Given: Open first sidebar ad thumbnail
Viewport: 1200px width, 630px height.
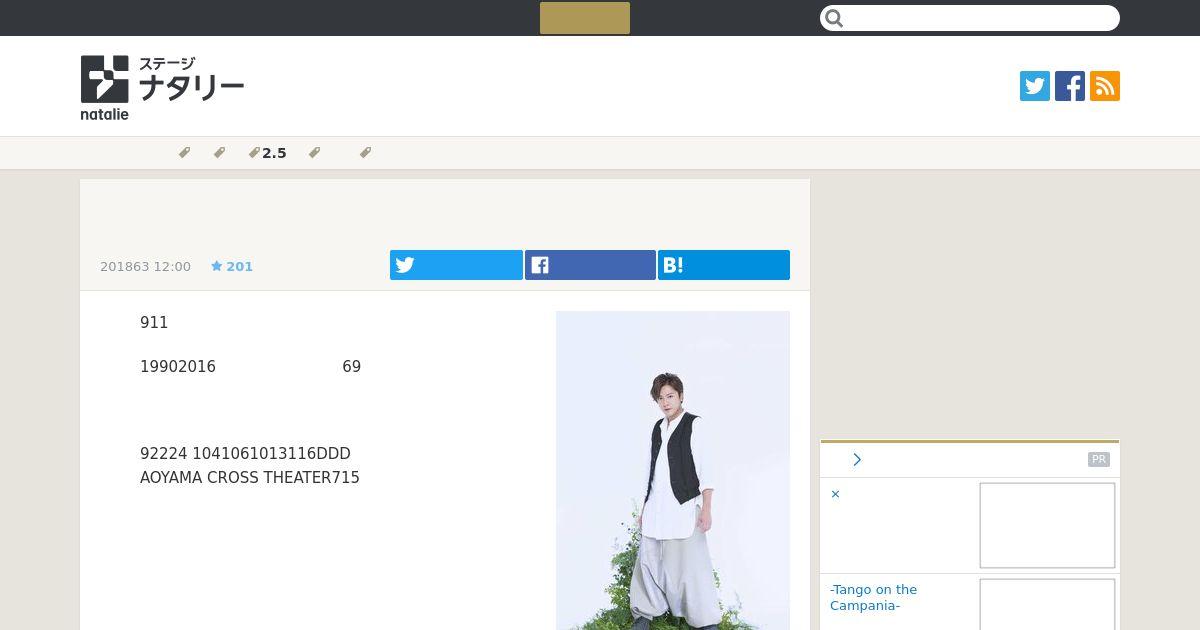Looking at the screenshot, I should pyautogui.click(x=1047, y=525).
